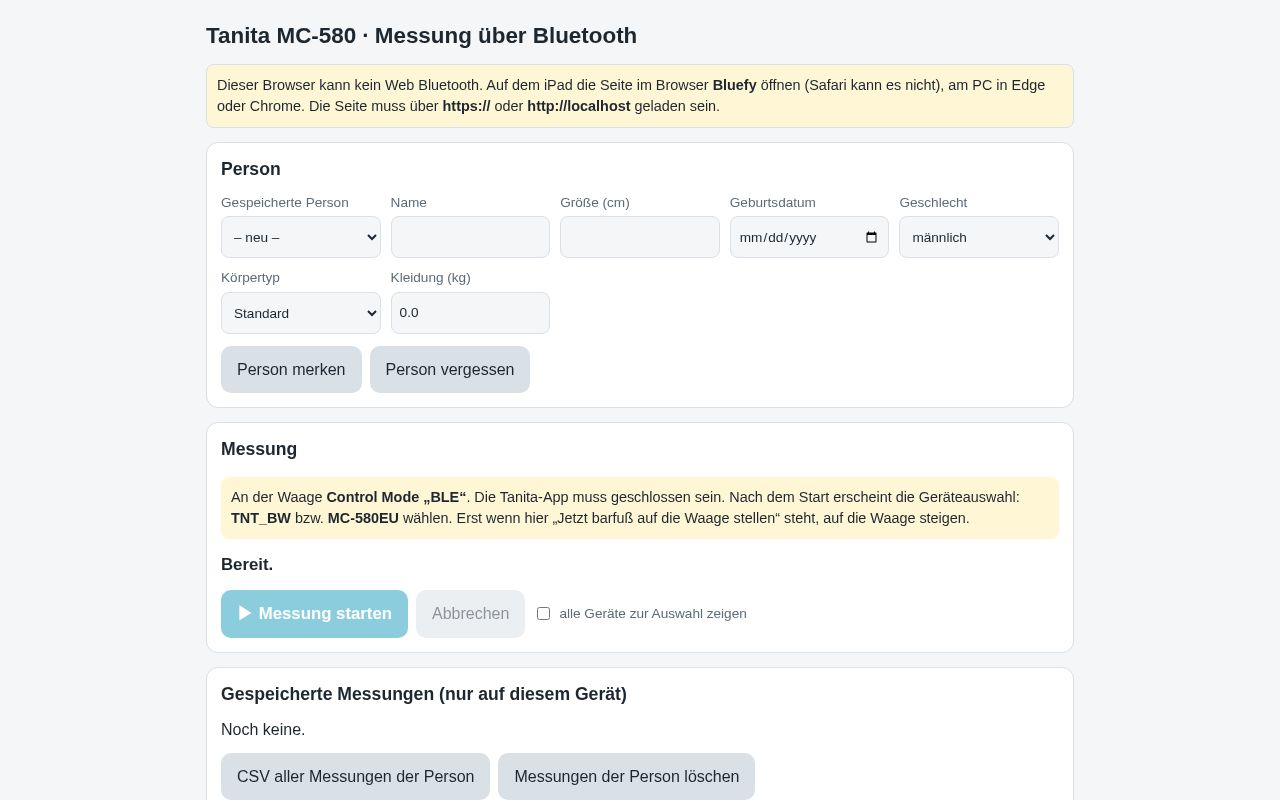This screenshot has width=1280, height=800.
Task: Click Person vergessen button
Action: pyautogui.click(x=450, y=370)
